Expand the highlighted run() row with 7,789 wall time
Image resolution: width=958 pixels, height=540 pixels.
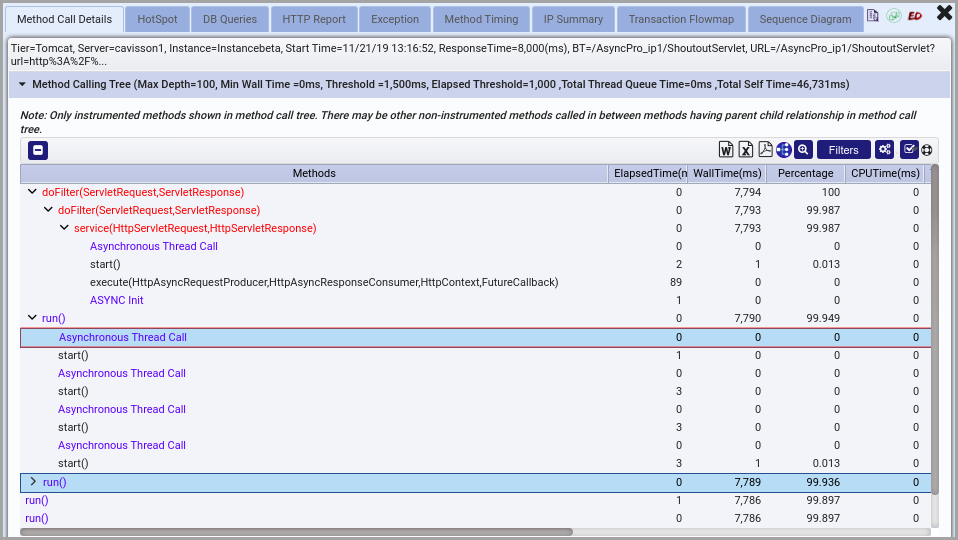point(33,482)
